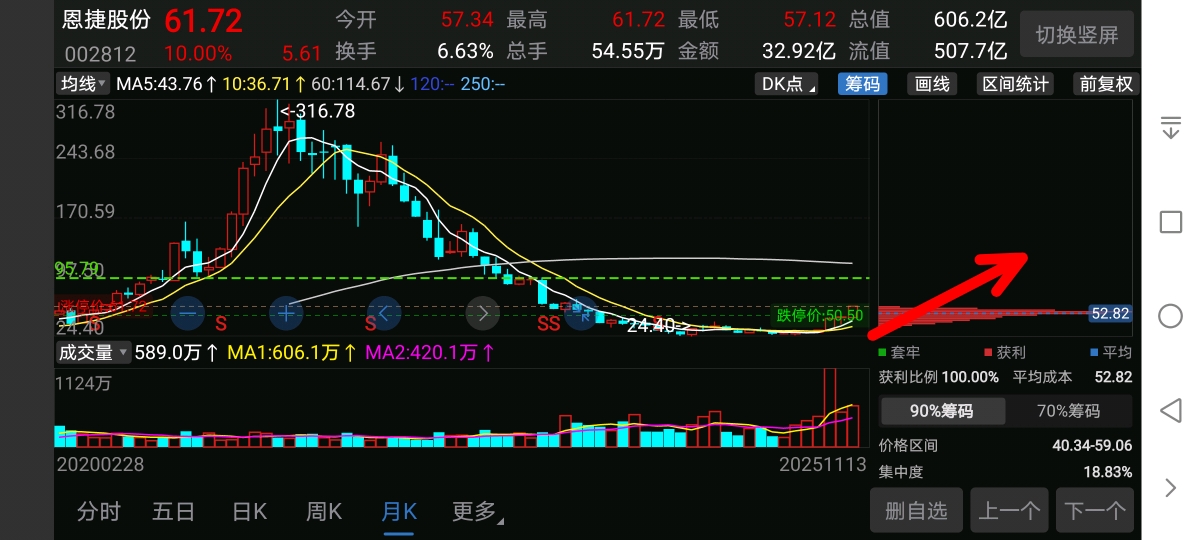This screenshot has width=1200, height=540.
Task: Click MA5:43.76 indicator text
Action: pos(166,85)
